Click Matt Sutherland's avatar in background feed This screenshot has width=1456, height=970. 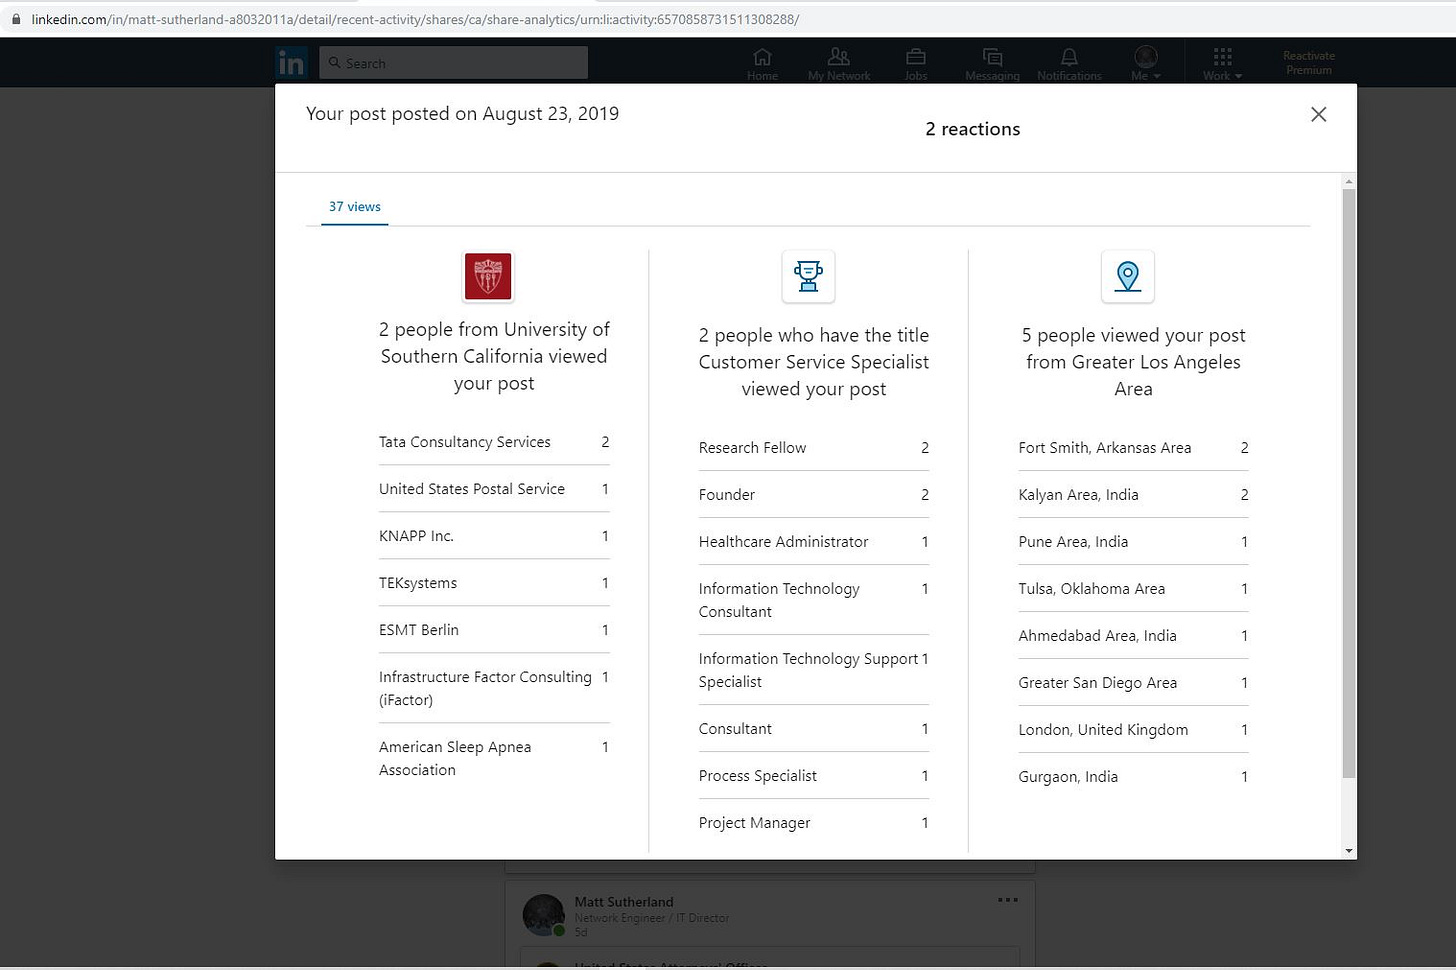(x=543, y=914)
